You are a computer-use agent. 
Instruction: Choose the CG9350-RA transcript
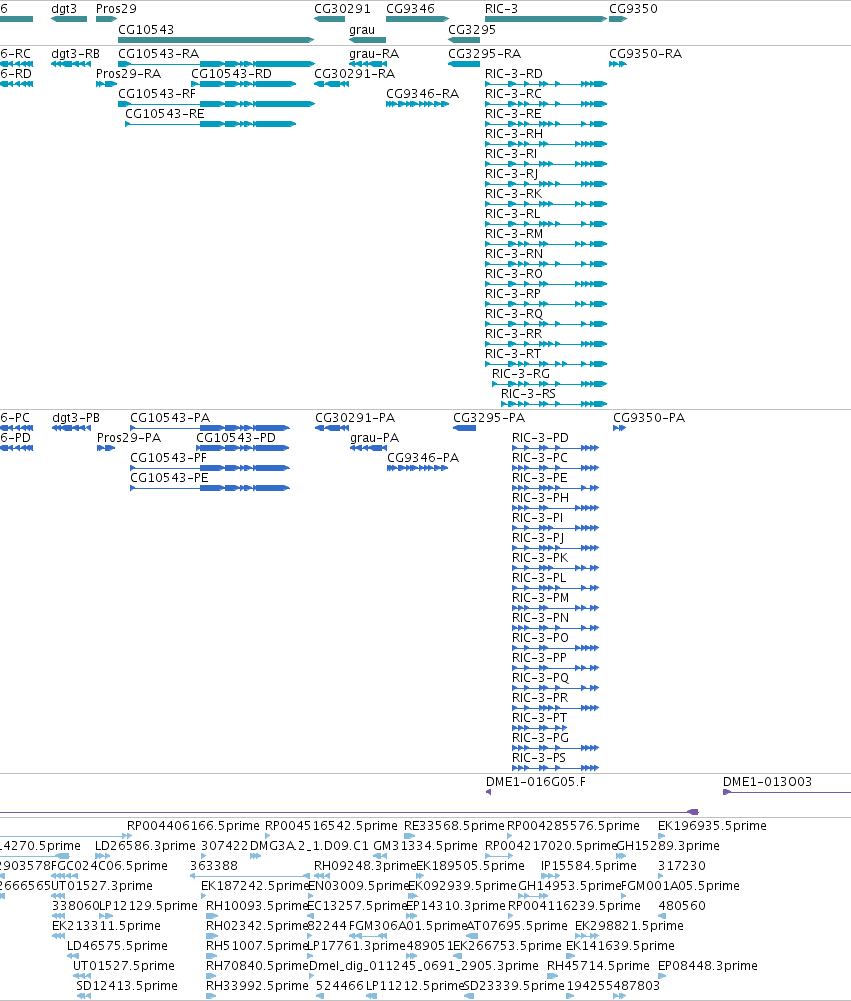(x=618, y=64)
